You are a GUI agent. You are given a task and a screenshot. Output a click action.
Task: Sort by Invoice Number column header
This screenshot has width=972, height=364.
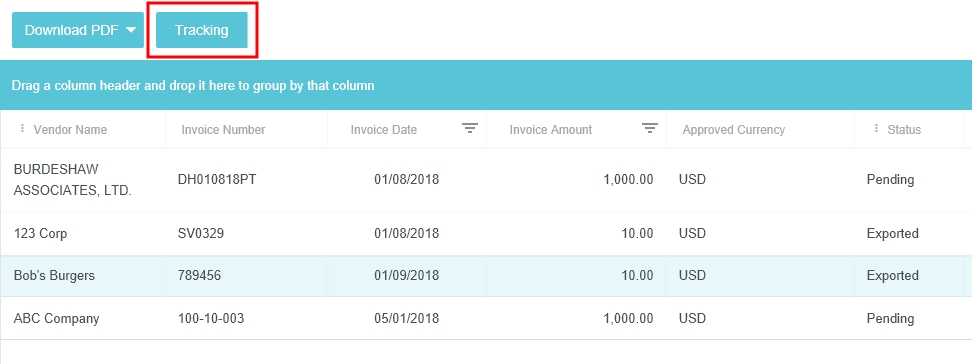[x=223, y=130]
